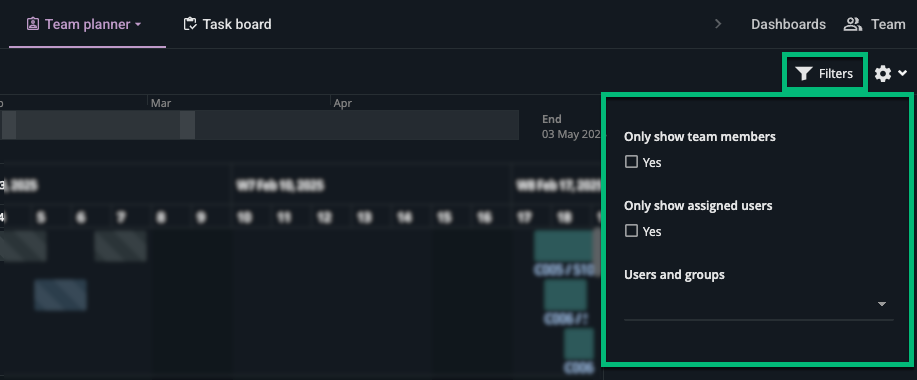Click the Team planner icon

click(x=33, y=25)
